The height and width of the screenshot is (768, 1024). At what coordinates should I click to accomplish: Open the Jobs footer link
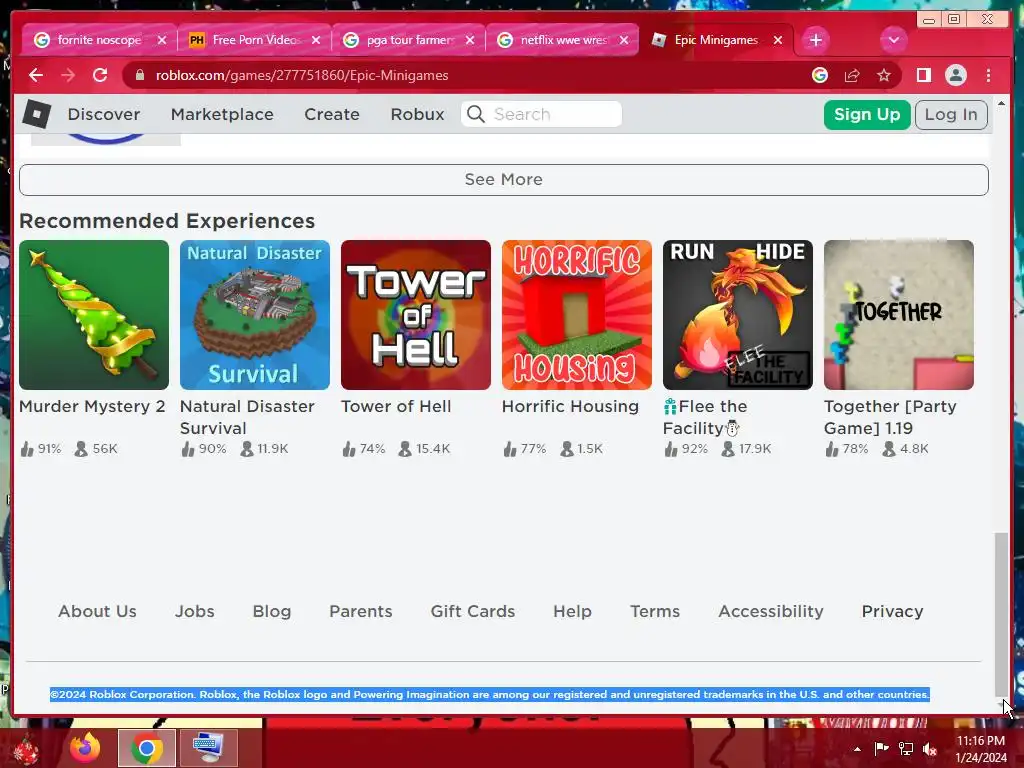tap(195, 611)
